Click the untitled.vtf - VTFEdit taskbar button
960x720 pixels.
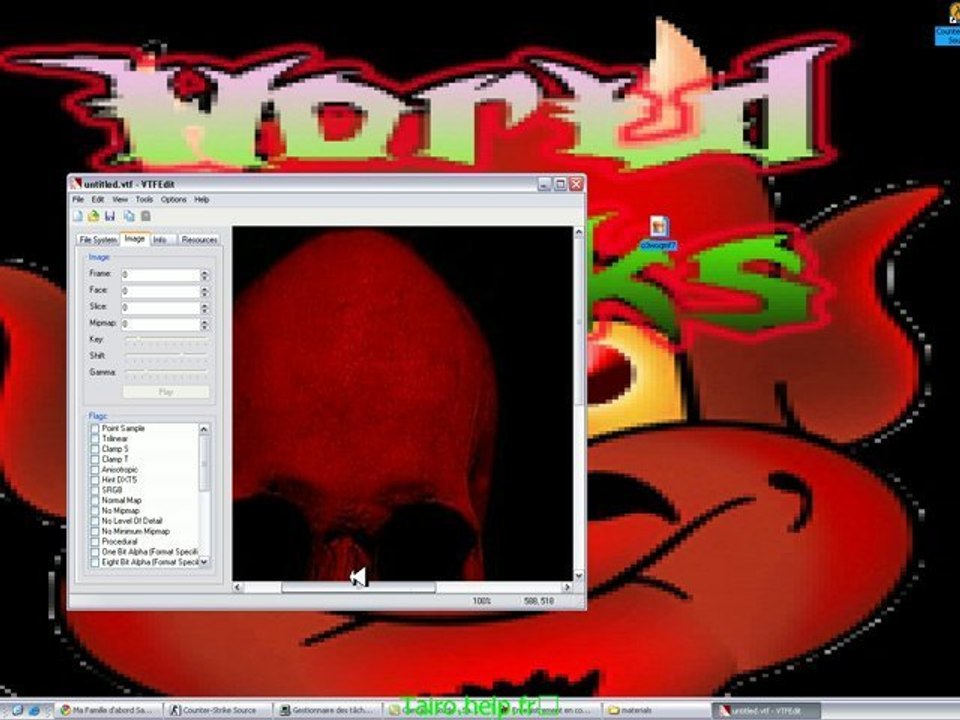pos(767,710)
